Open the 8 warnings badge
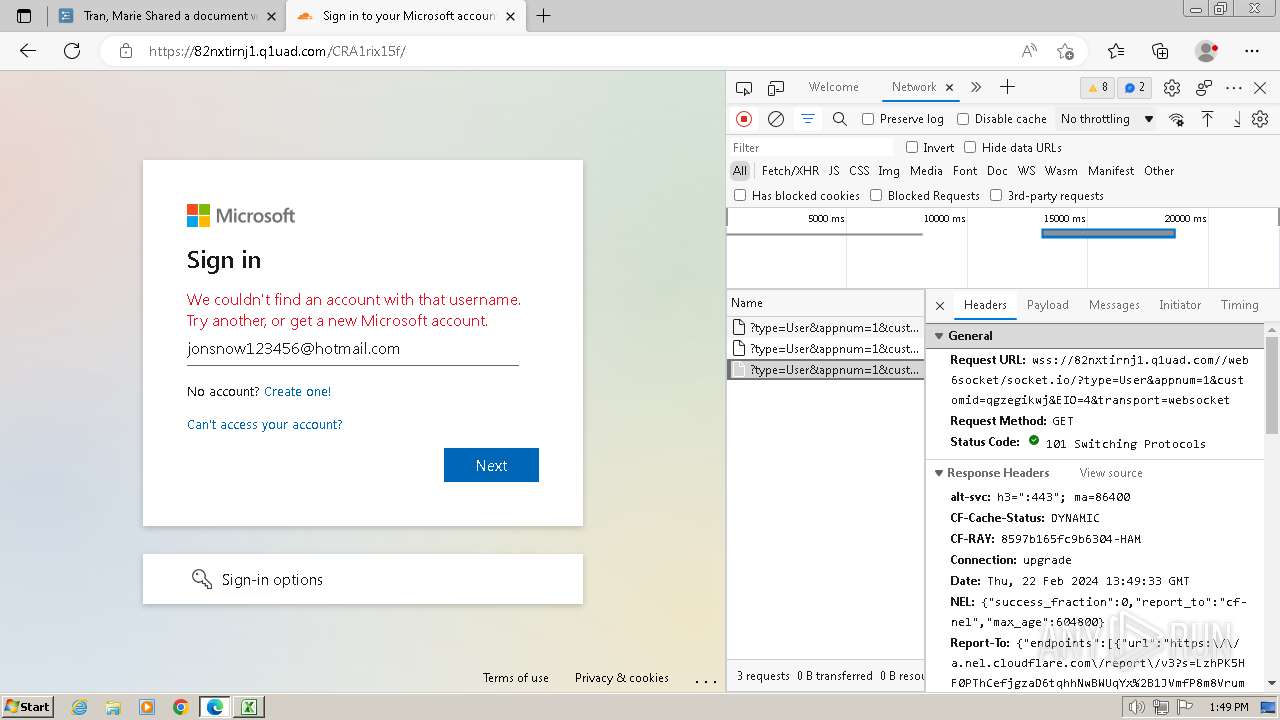The width and height of the screenshot is (1280, 720). (x=1098, y=87)
